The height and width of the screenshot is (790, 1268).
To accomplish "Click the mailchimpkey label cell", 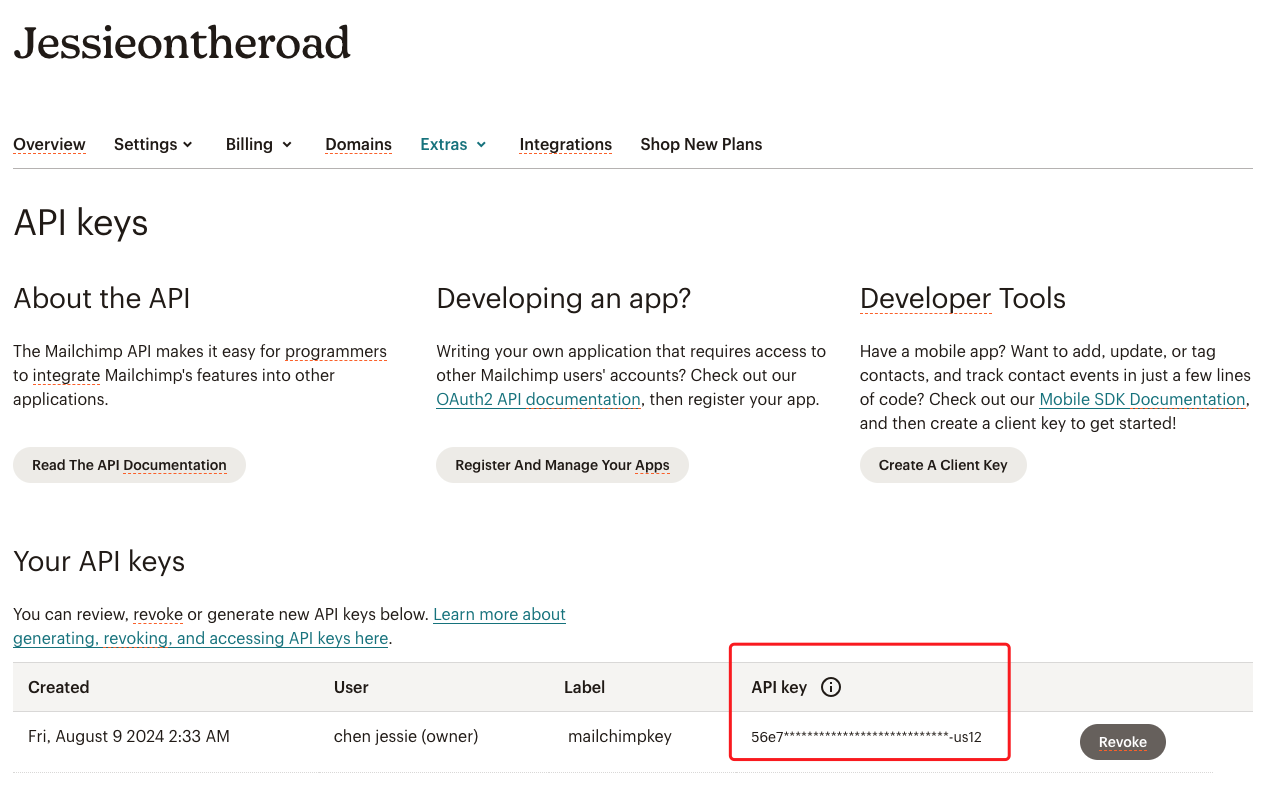I will pos(620,736).
